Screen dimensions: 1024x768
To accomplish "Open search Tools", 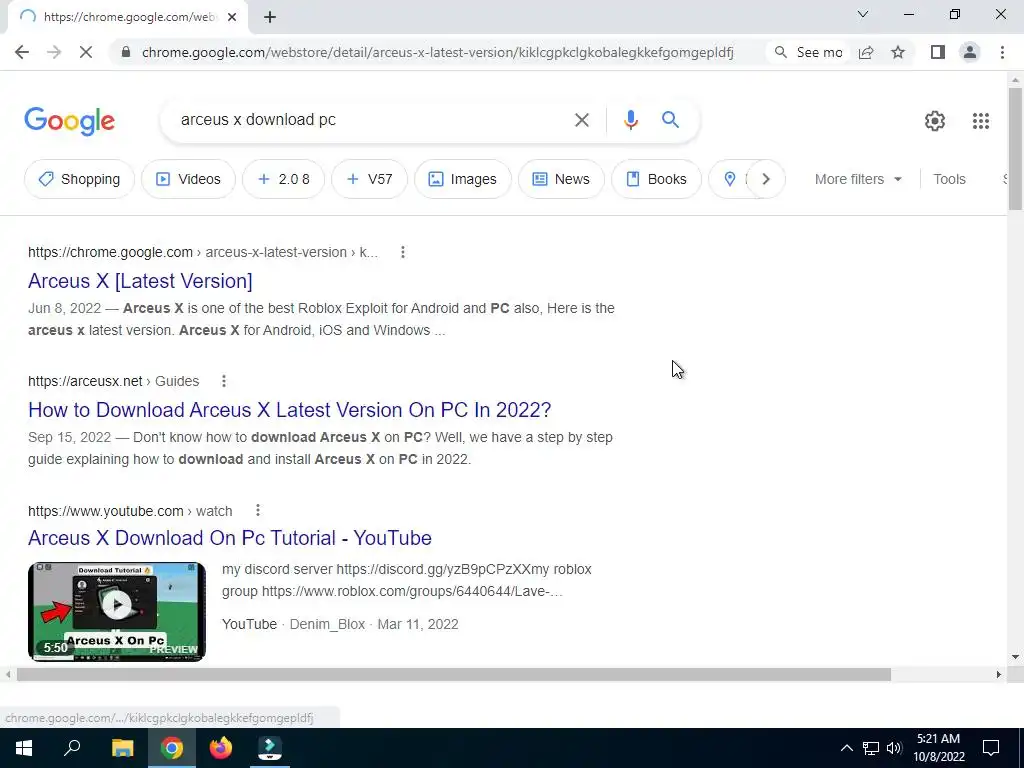I will [949, 179].
